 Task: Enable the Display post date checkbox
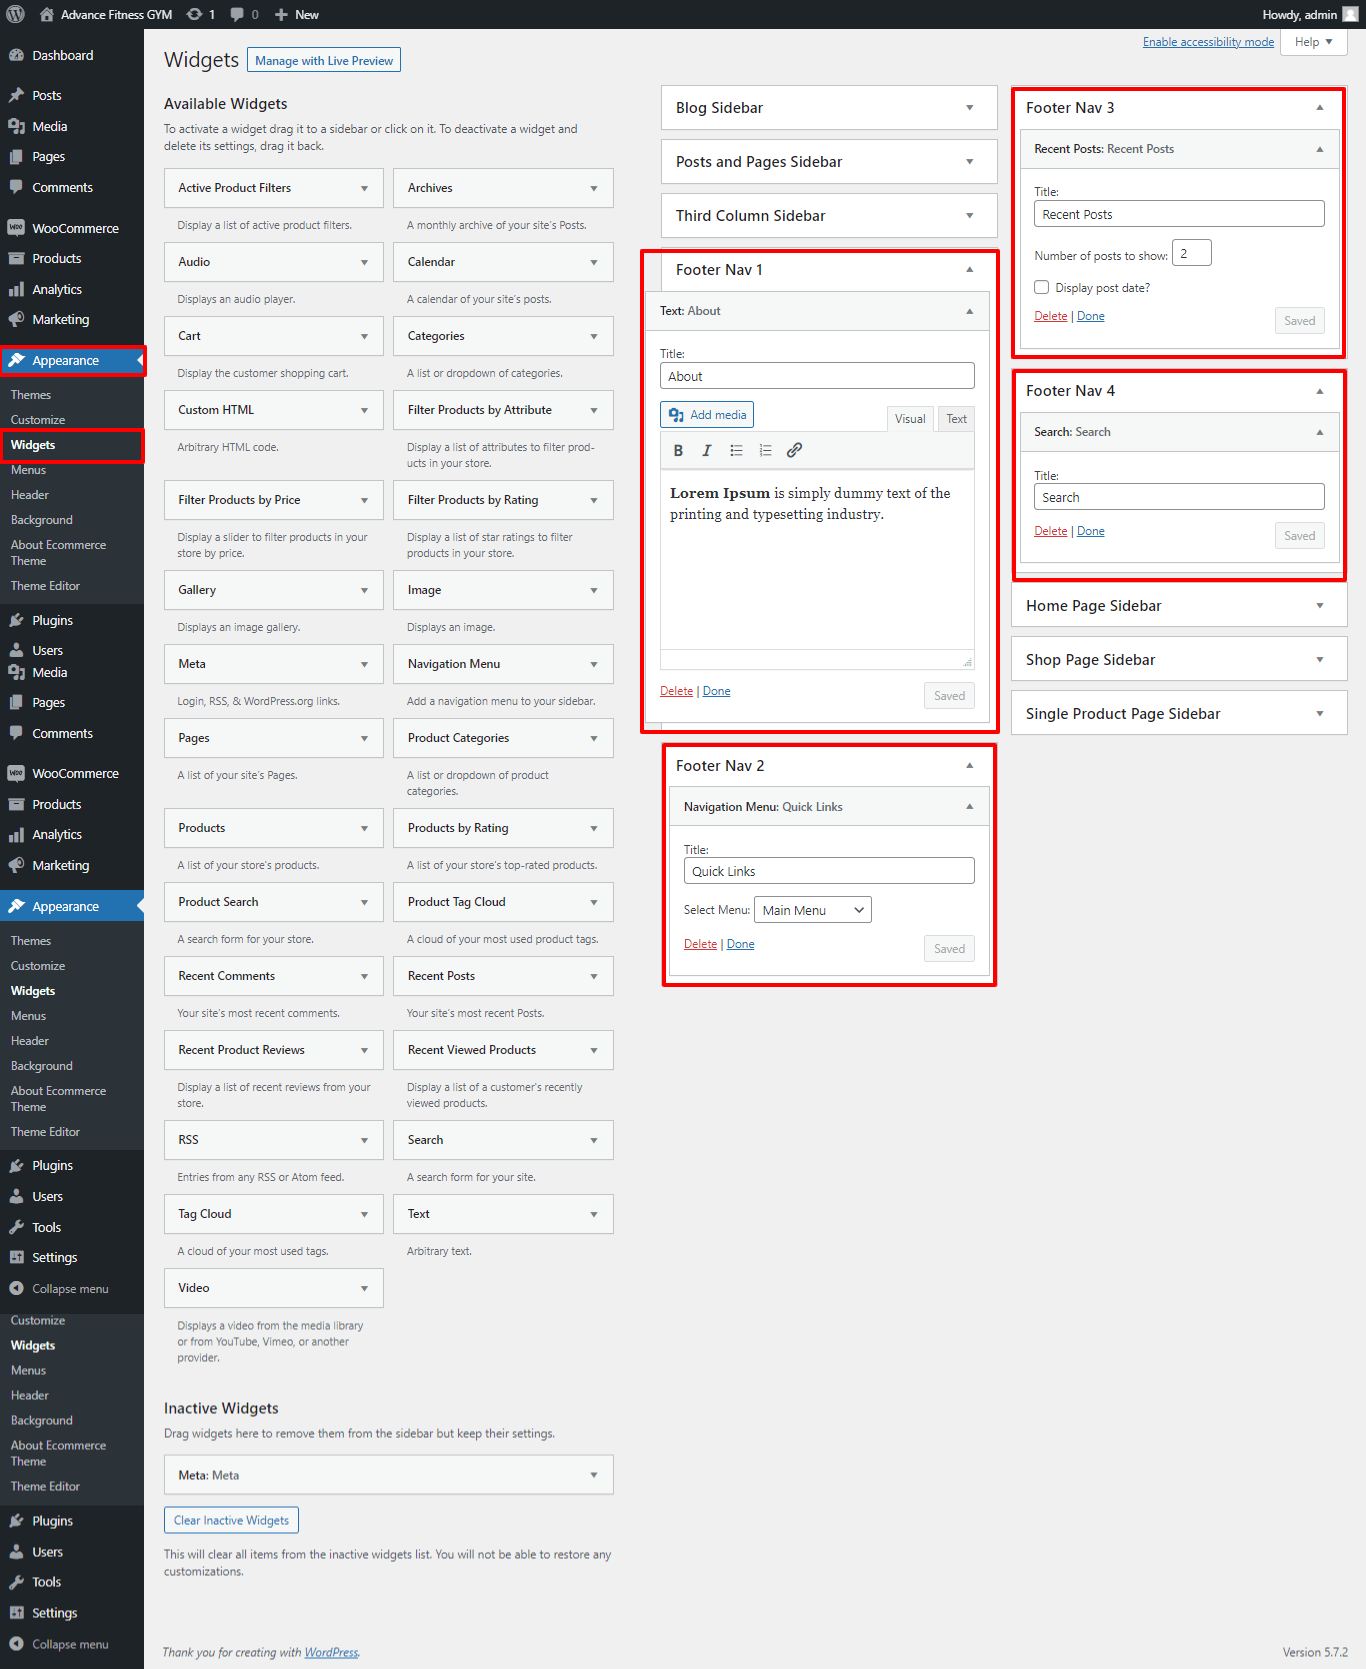(x=1042, y=288)
